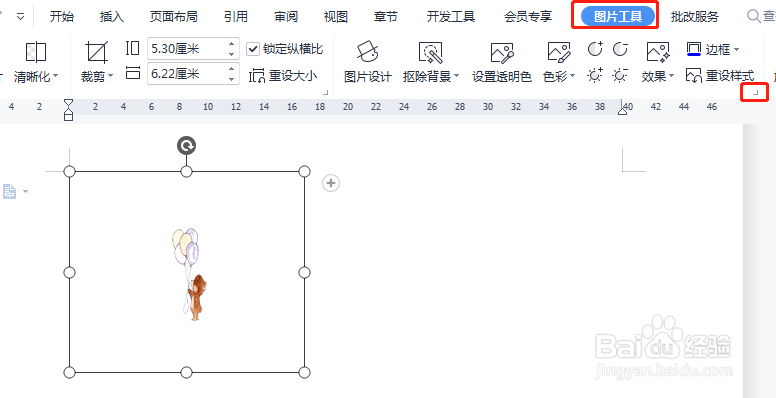Click the 边框 border color icon
This screenshot has width=776, height=398.
[x=694, y=49]
